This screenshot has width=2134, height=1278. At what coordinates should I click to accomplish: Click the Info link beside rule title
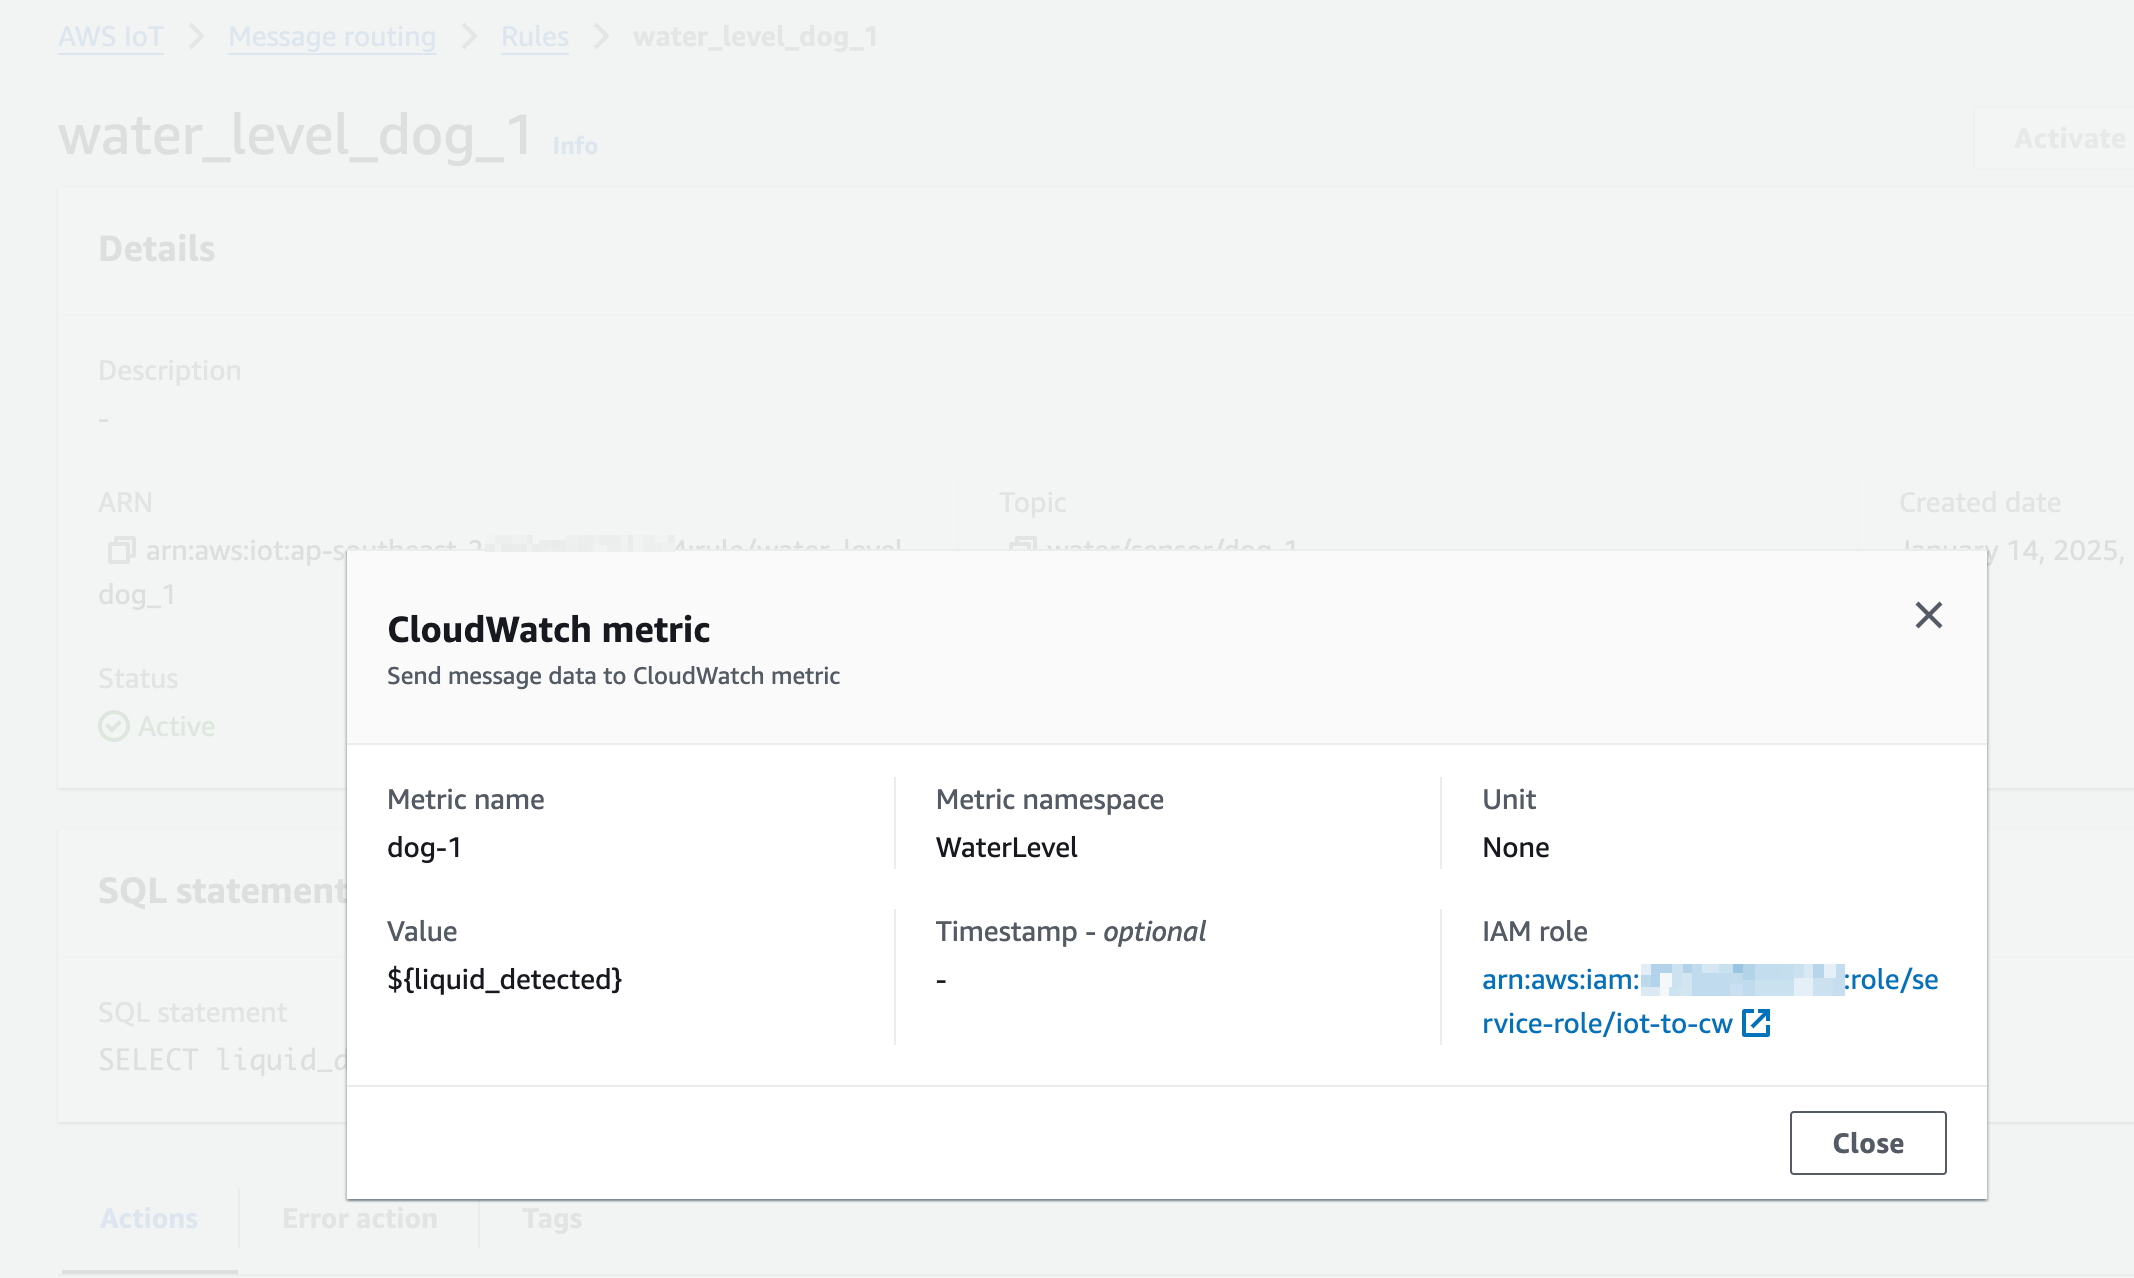(575, 146)
